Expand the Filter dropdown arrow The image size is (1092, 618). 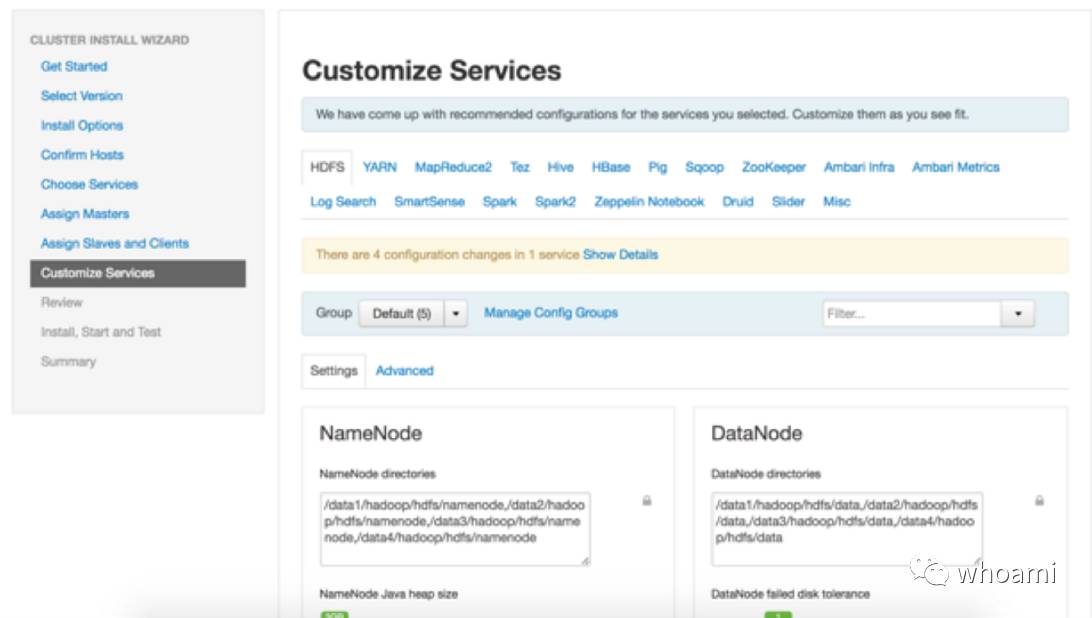(x=1018, y=313)
